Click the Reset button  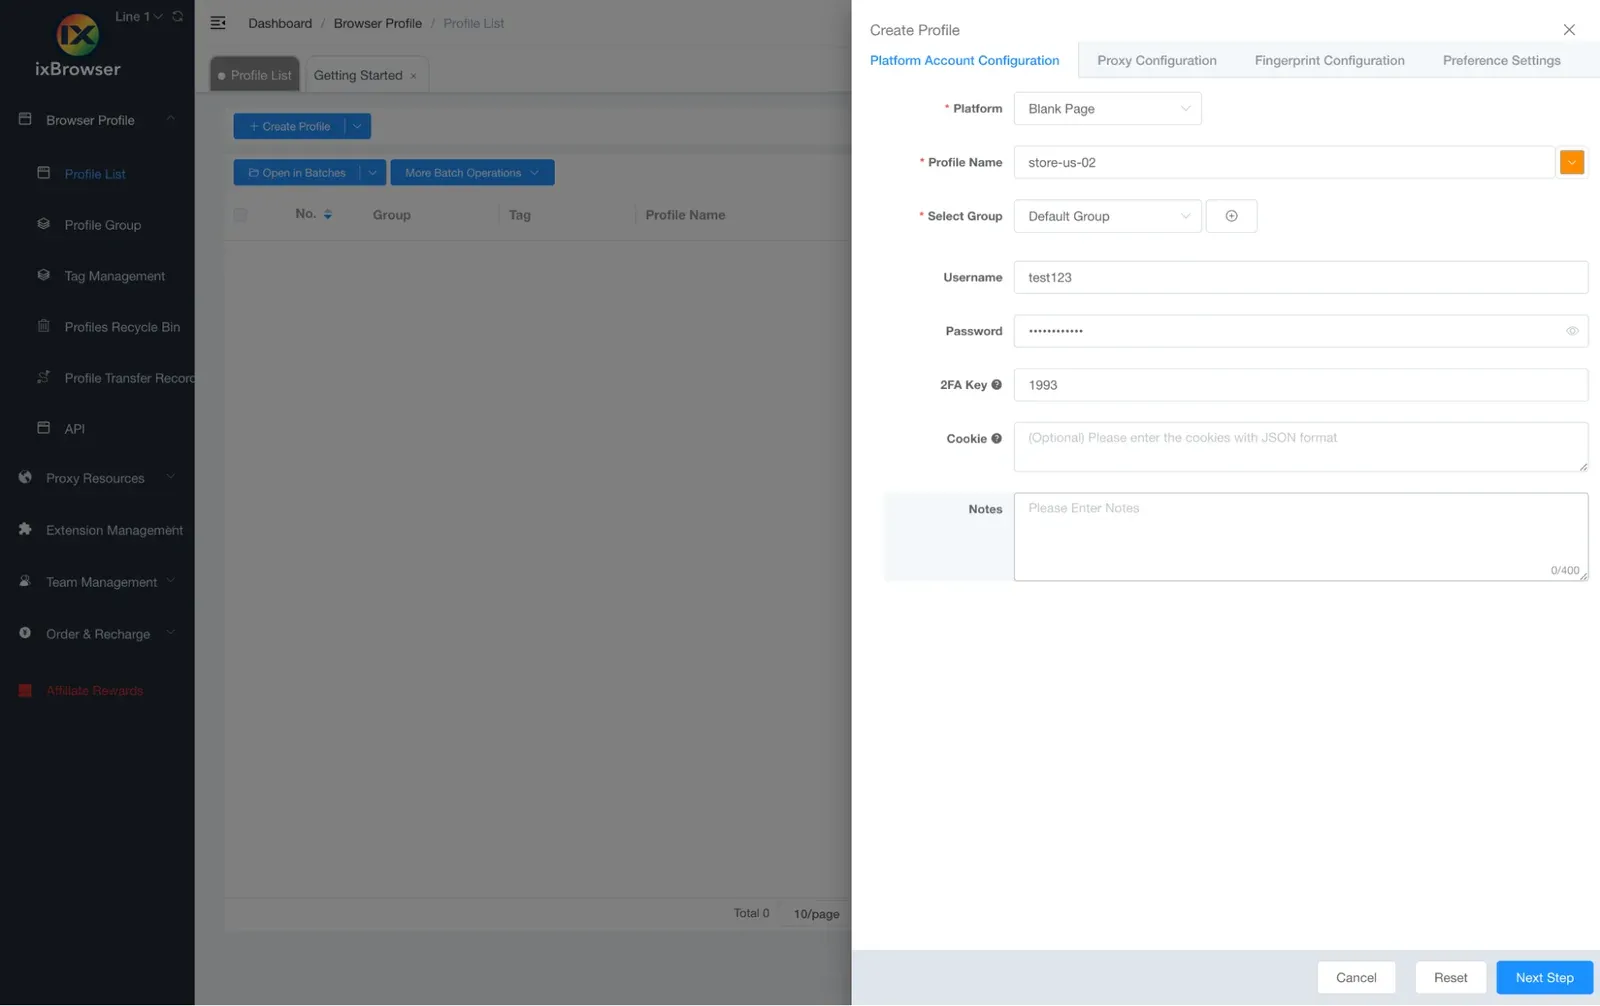click(1450, 977)
